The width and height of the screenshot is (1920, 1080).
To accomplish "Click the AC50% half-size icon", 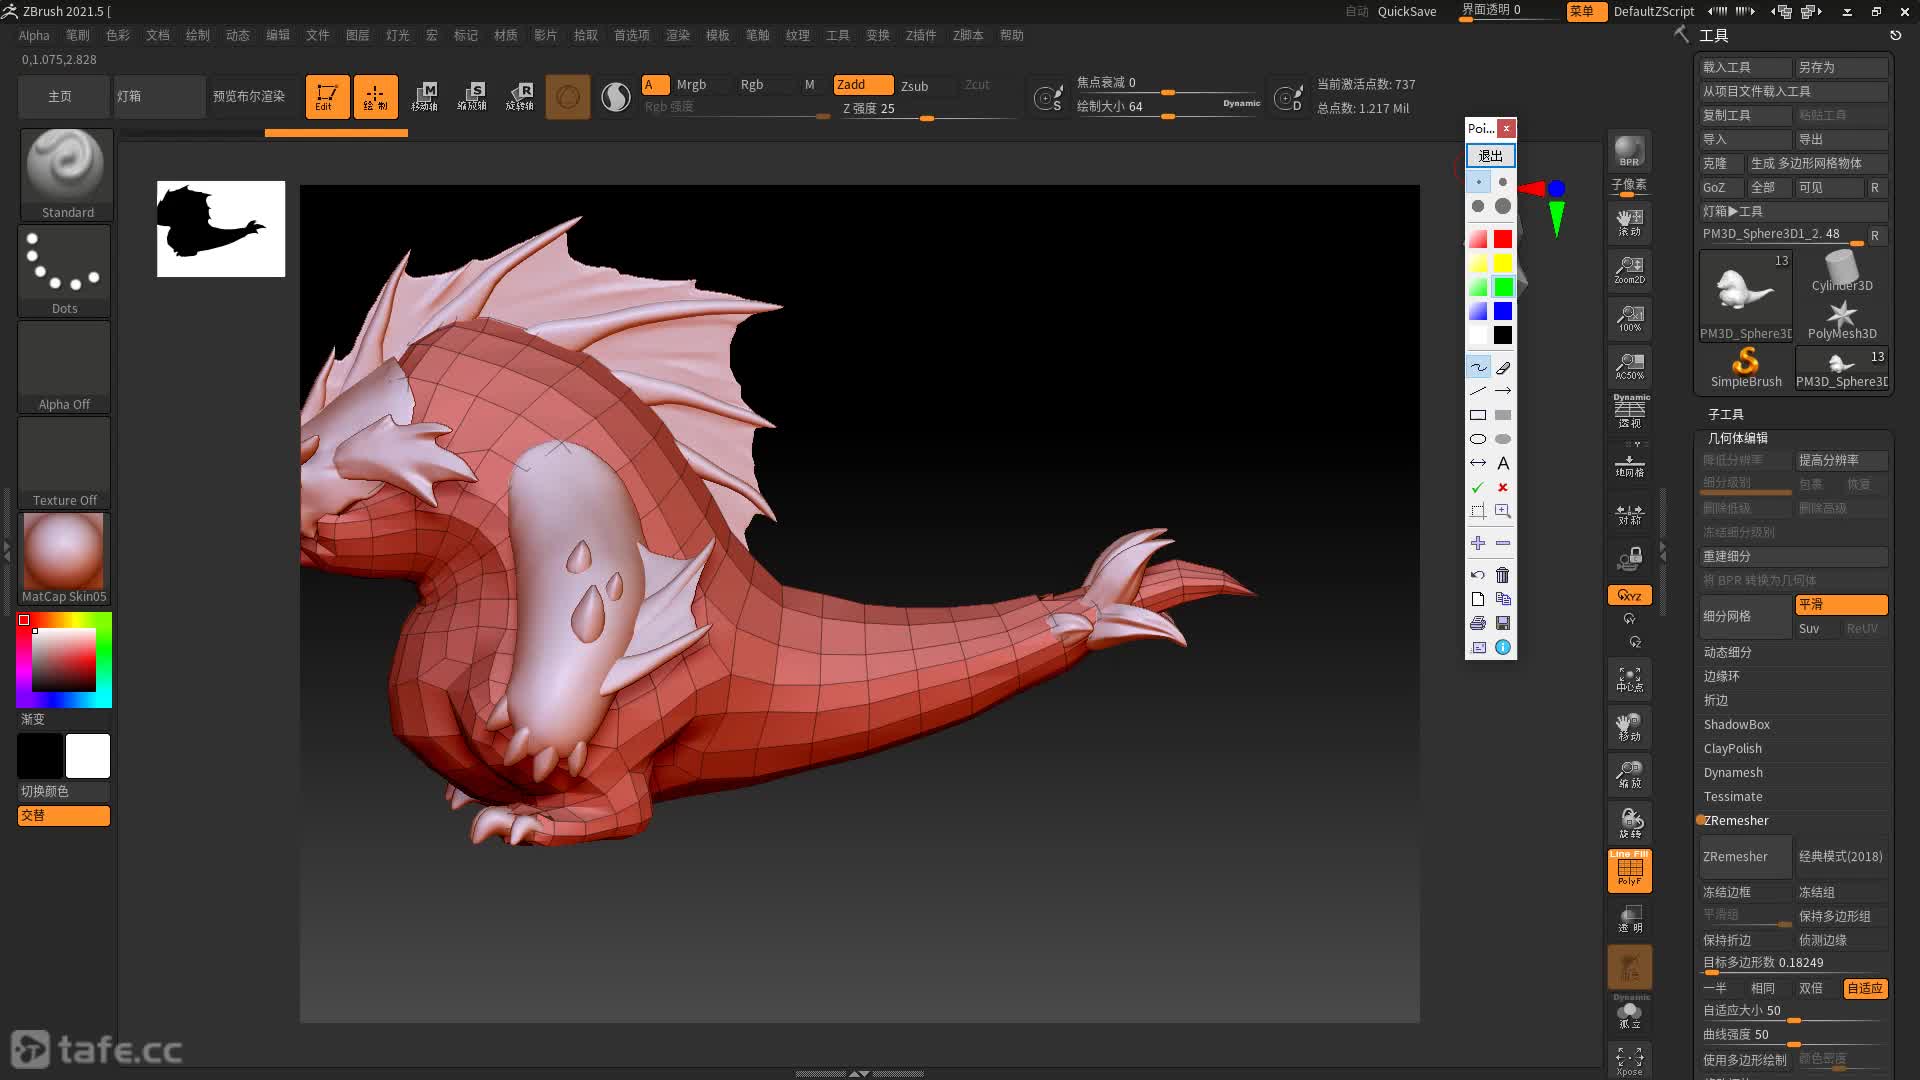I will coord(1629,366).
